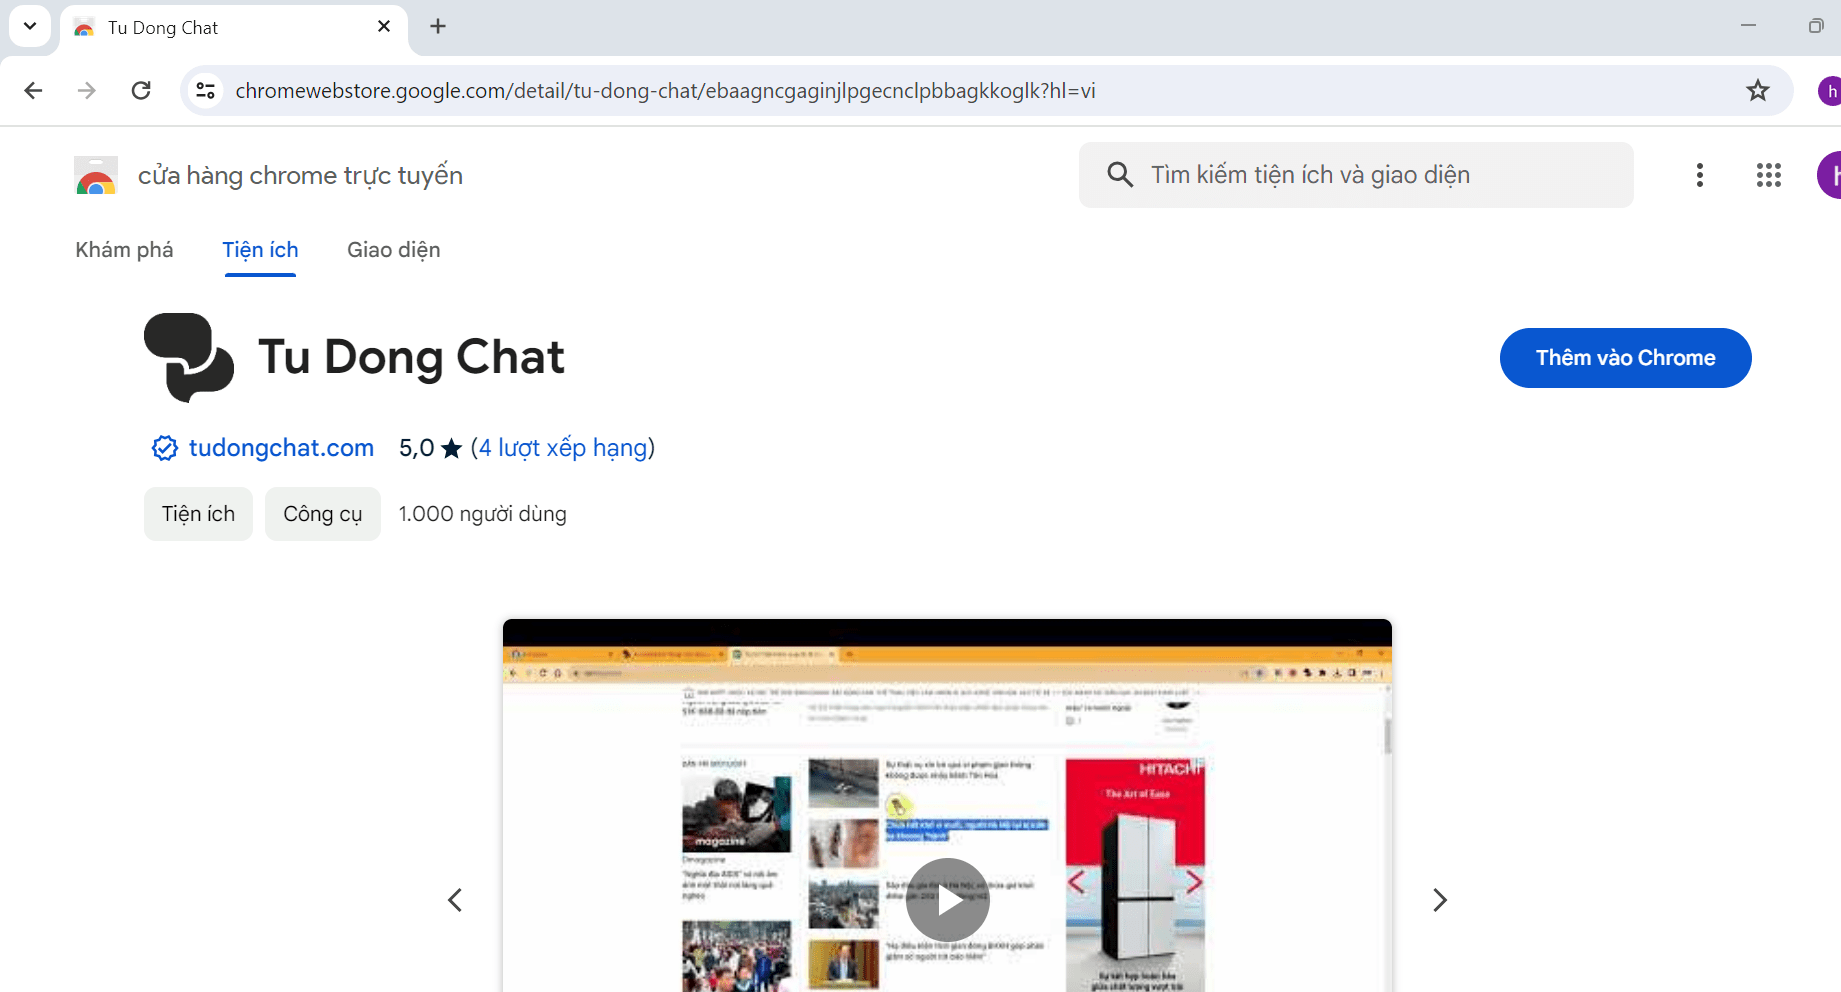This screenshot has width=1841, height=992.
Task: Open the Google account avatar on the page
Action: (1830, 175)
